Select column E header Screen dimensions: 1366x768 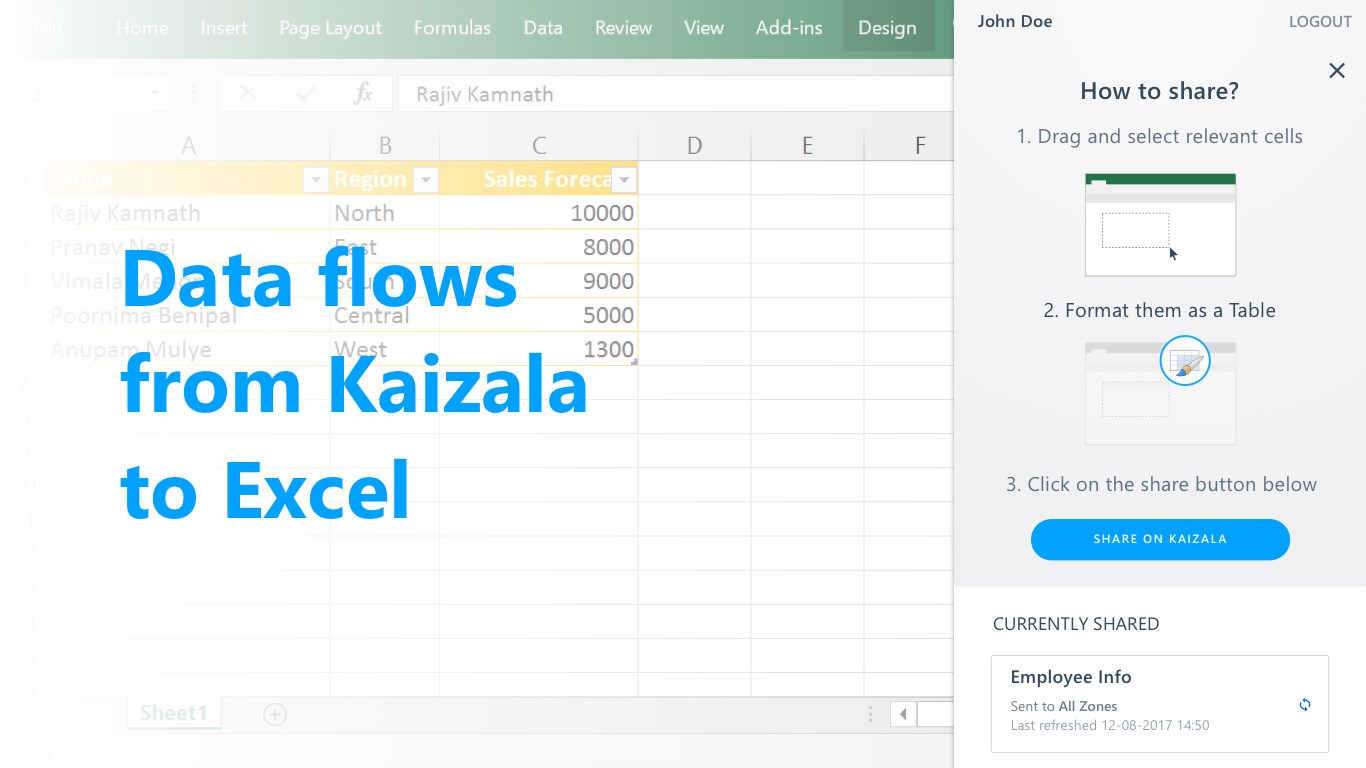coord(807,146)
